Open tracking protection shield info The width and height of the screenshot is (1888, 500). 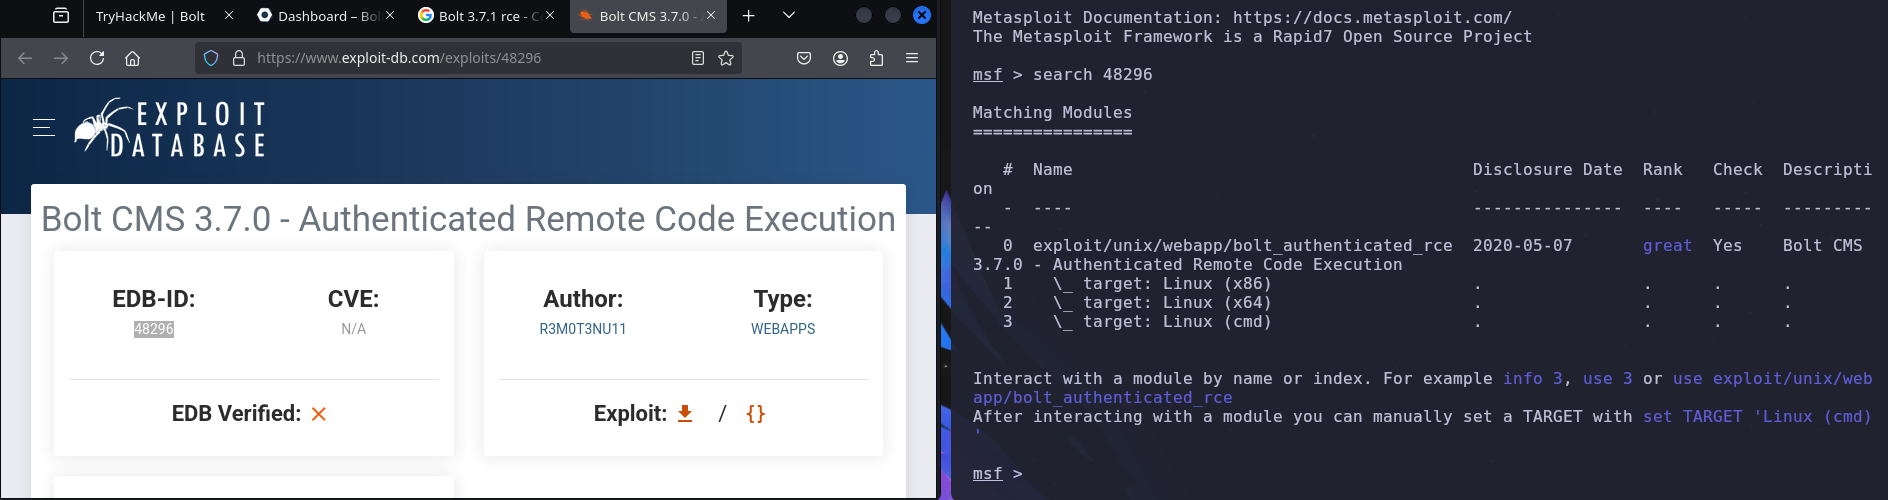pyautogui.click(x=211, y=58)
